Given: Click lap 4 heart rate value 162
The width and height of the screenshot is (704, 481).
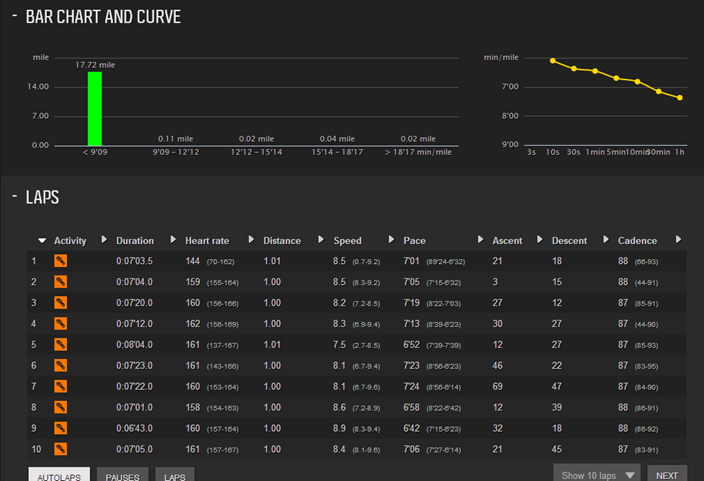Looking at the screenshot, I should pyautogui.click(x=193, y=324).
